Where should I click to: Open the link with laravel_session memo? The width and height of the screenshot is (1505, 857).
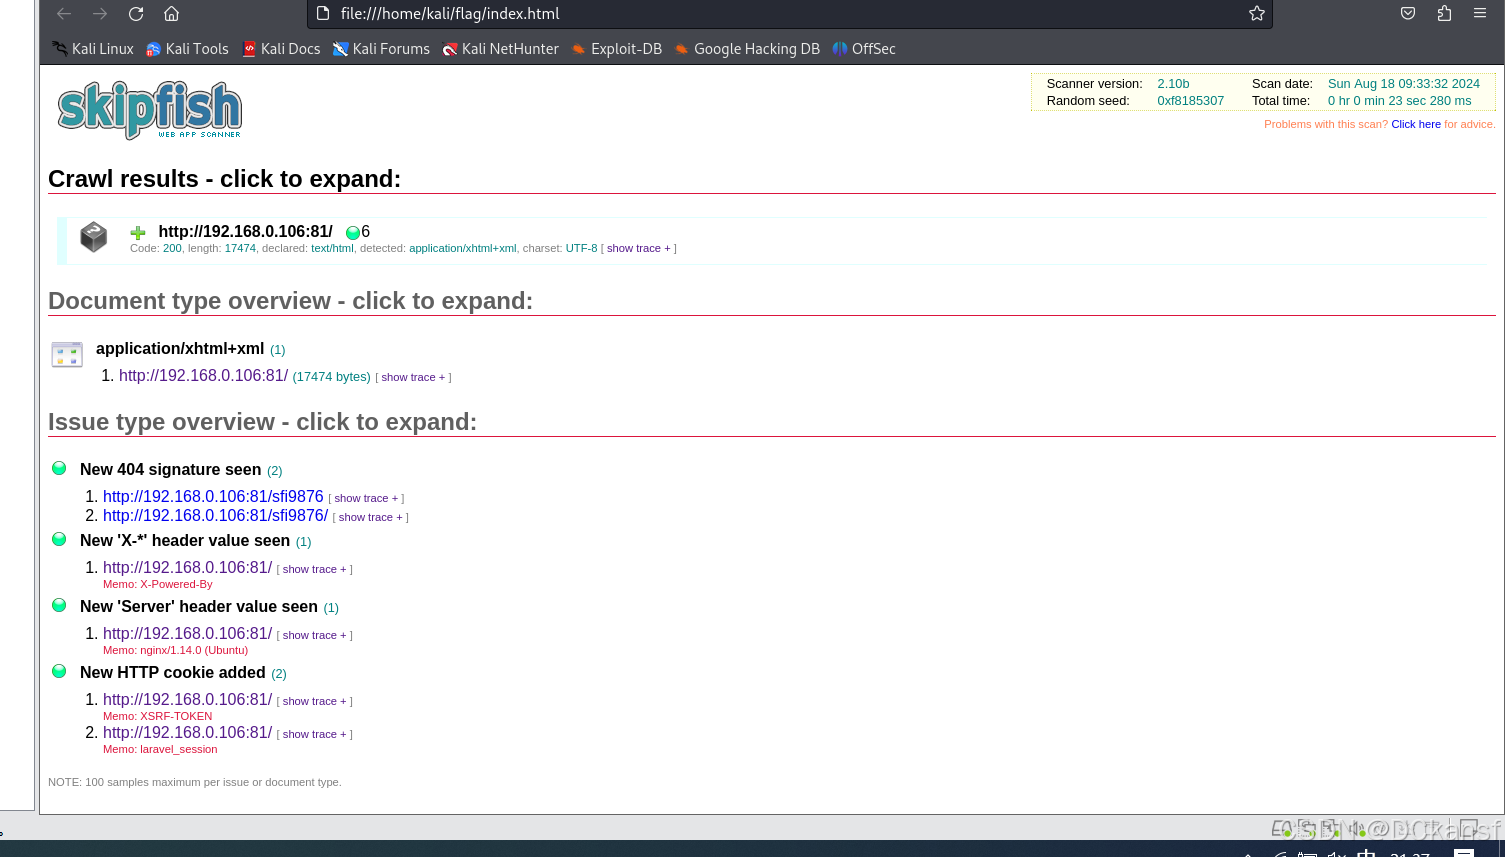pyautogui.click(x=187, y=733)
